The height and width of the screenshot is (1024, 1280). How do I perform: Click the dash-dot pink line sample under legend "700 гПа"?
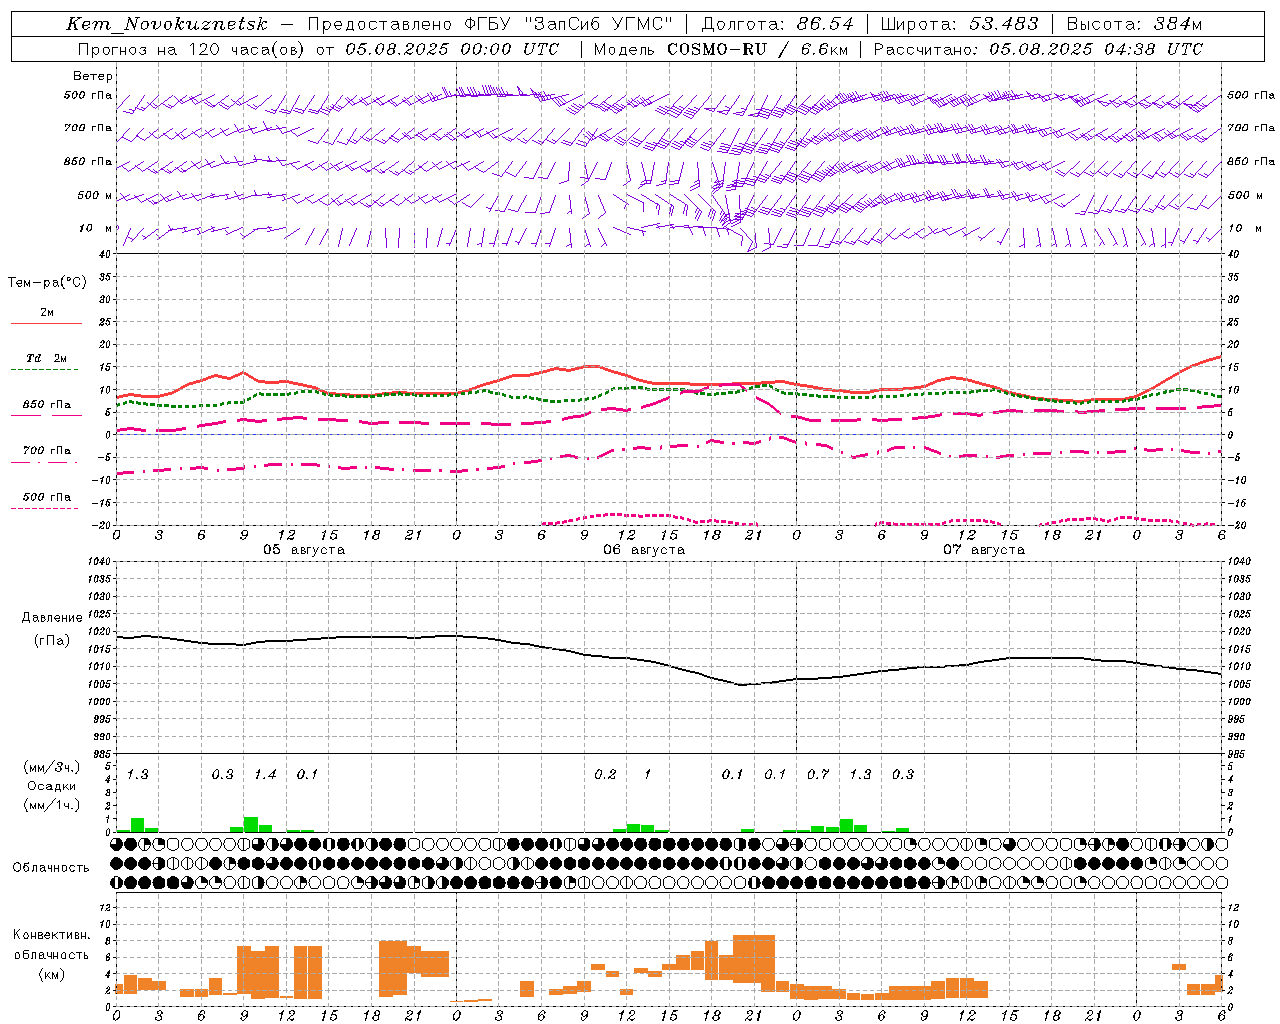(46, 462)
